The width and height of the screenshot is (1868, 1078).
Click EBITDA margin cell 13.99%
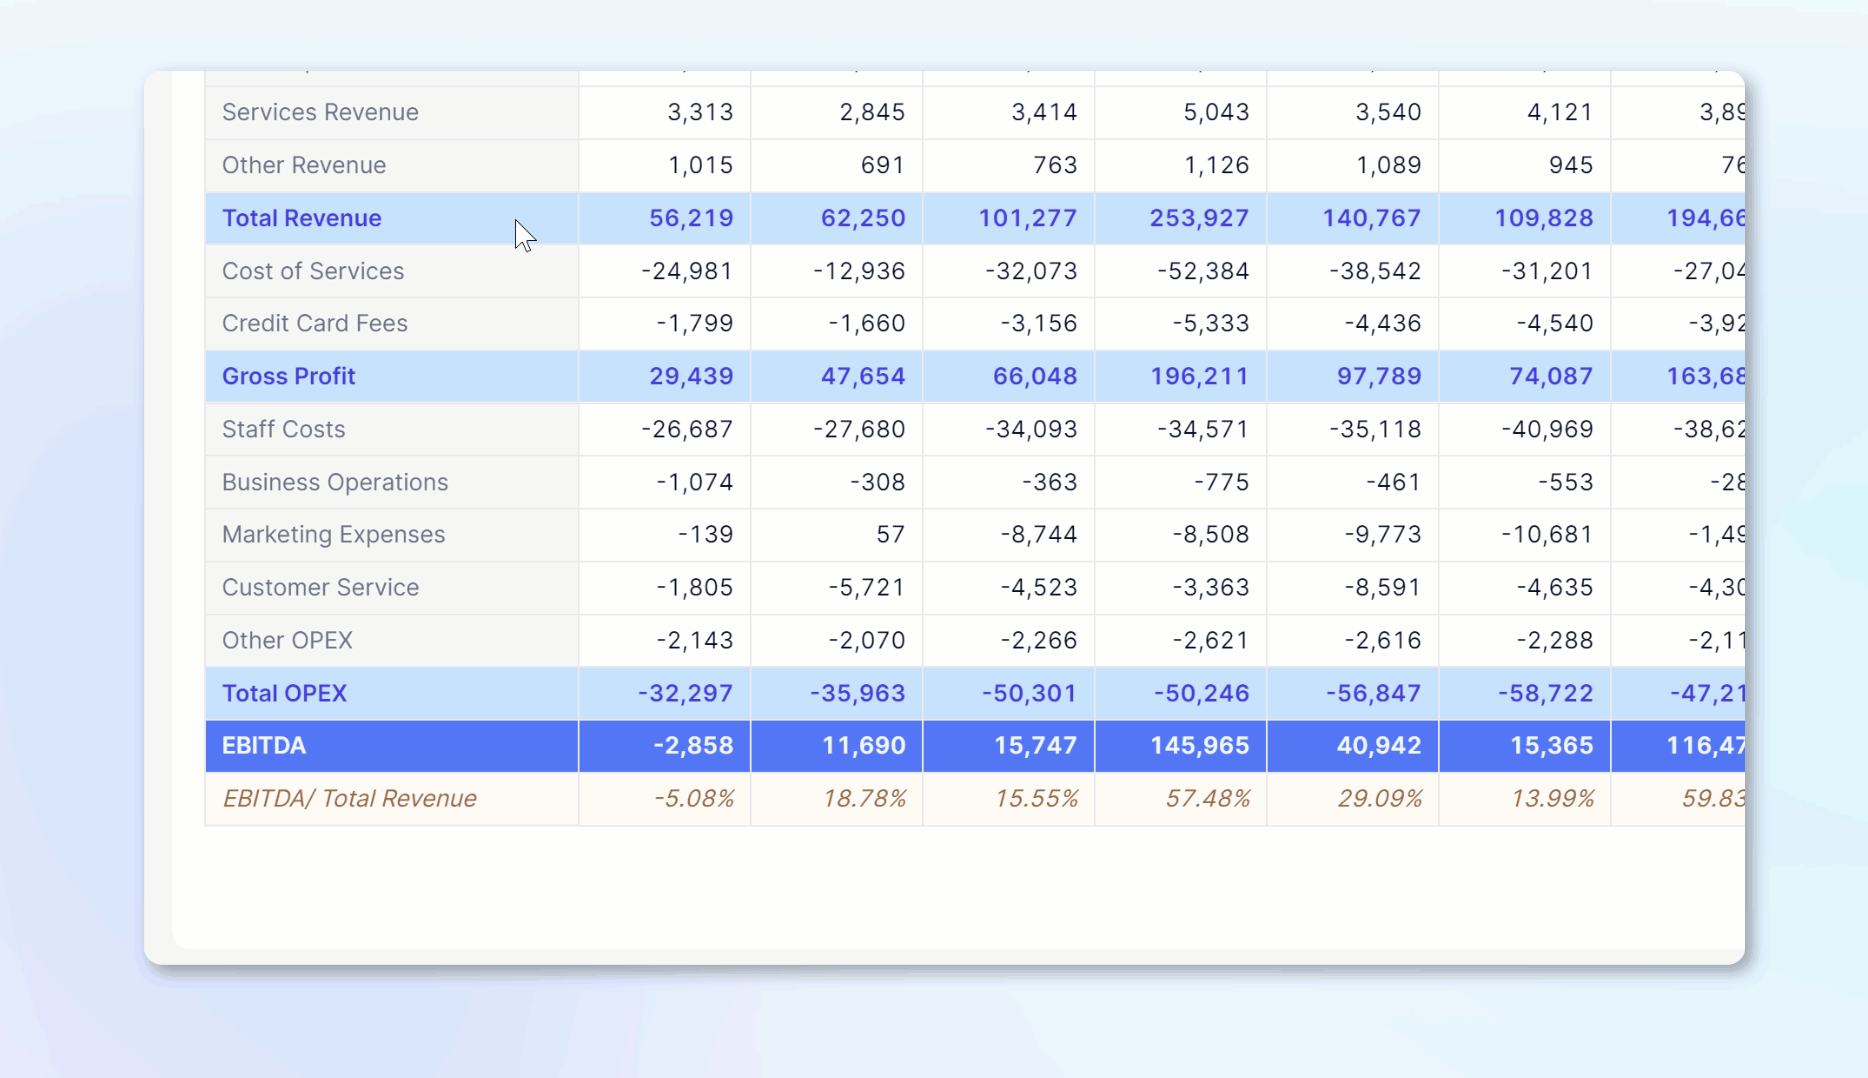(1525, 798)
